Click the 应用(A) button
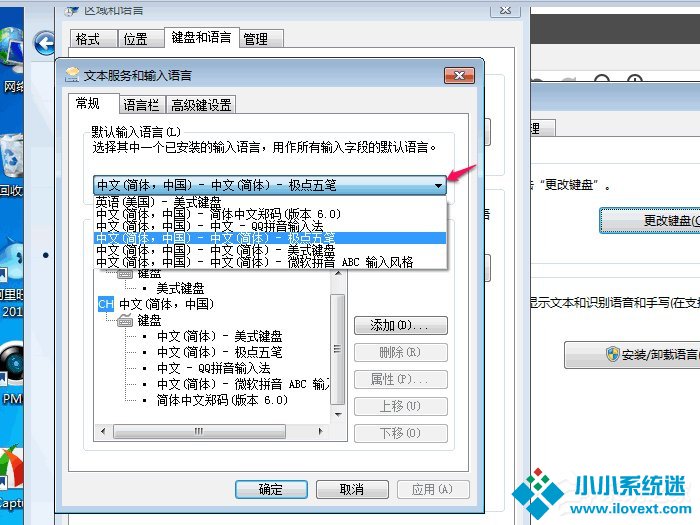The image size is (700, 525). 433,489
